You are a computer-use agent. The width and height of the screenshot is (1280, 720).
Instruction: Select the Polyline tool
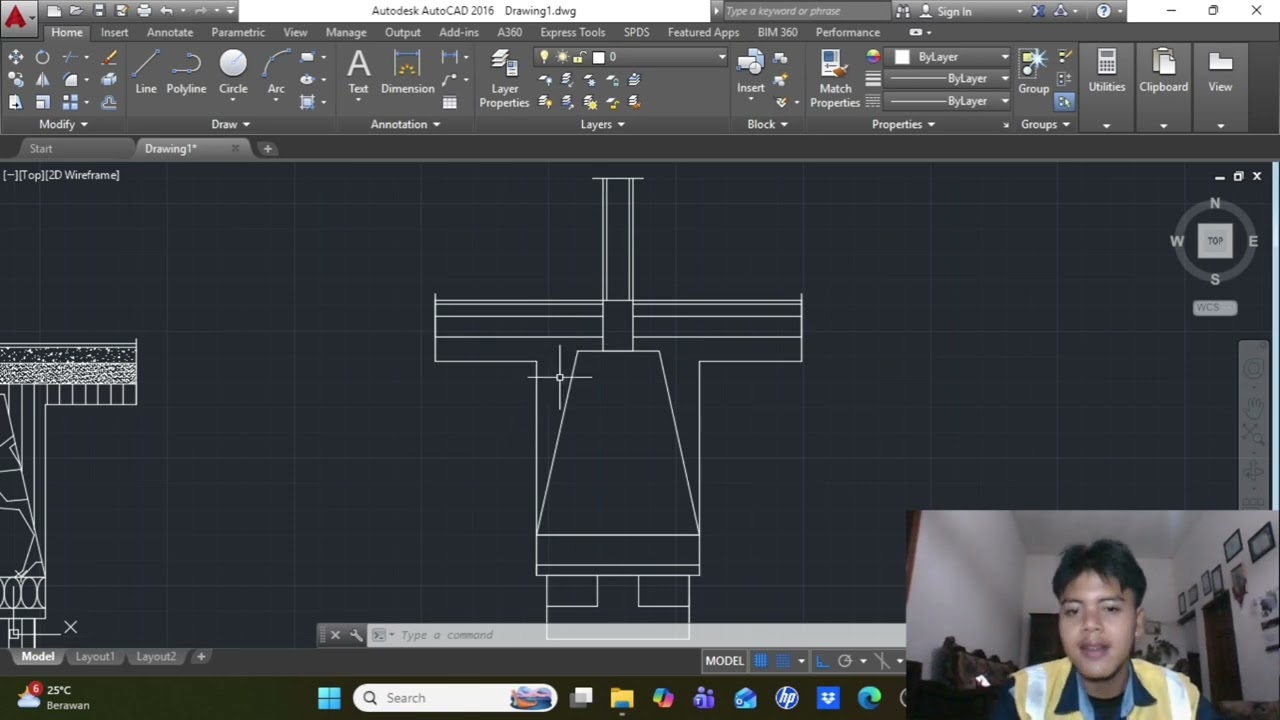pos(186,72)
